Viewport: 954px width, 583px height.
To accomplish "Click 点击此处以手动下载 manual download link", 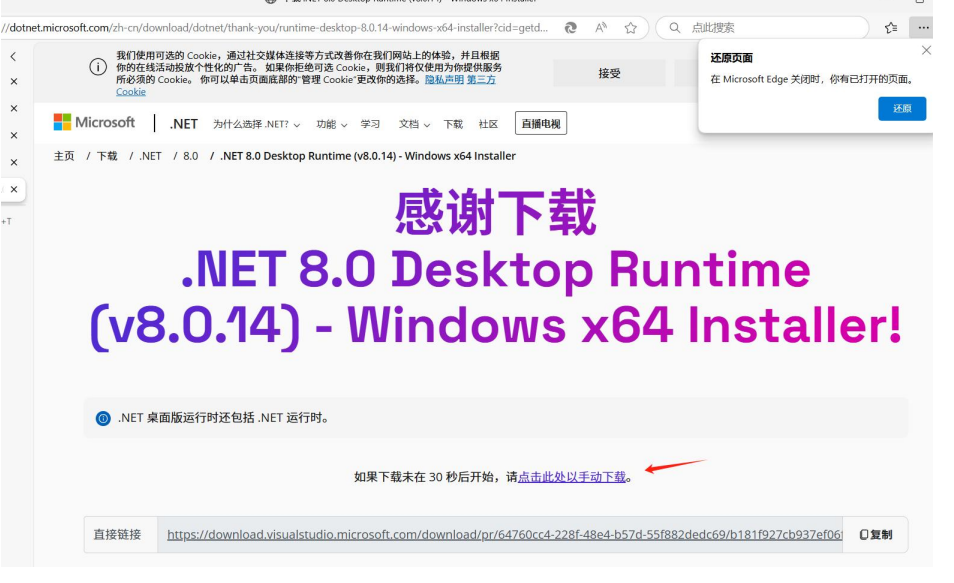I will 572,477.
